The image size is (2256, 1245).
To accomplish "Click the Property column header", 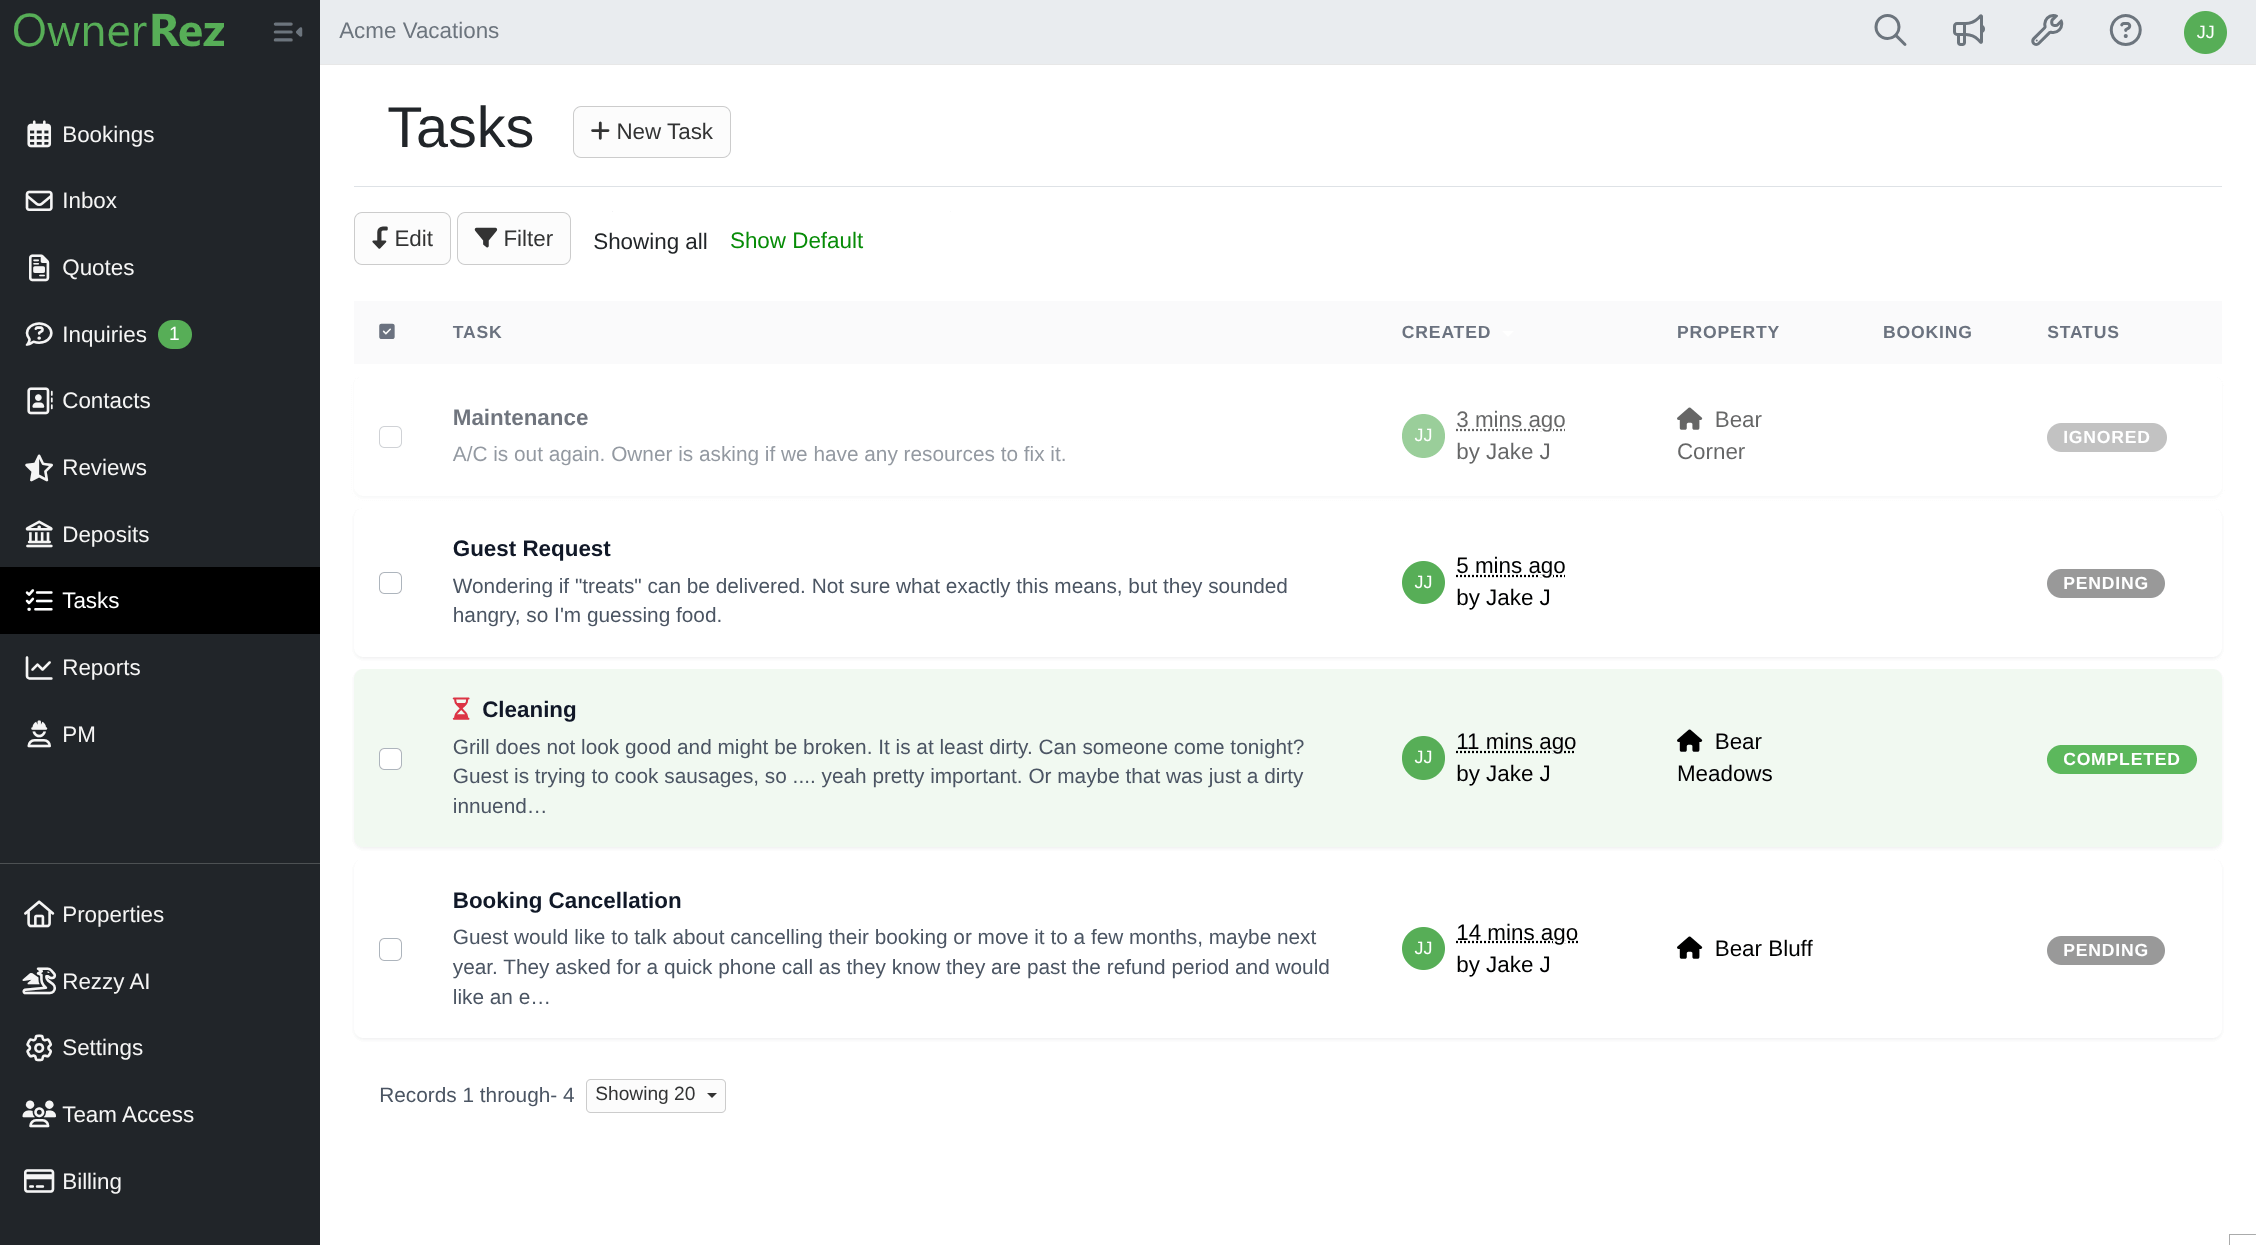I will 1728,332.
